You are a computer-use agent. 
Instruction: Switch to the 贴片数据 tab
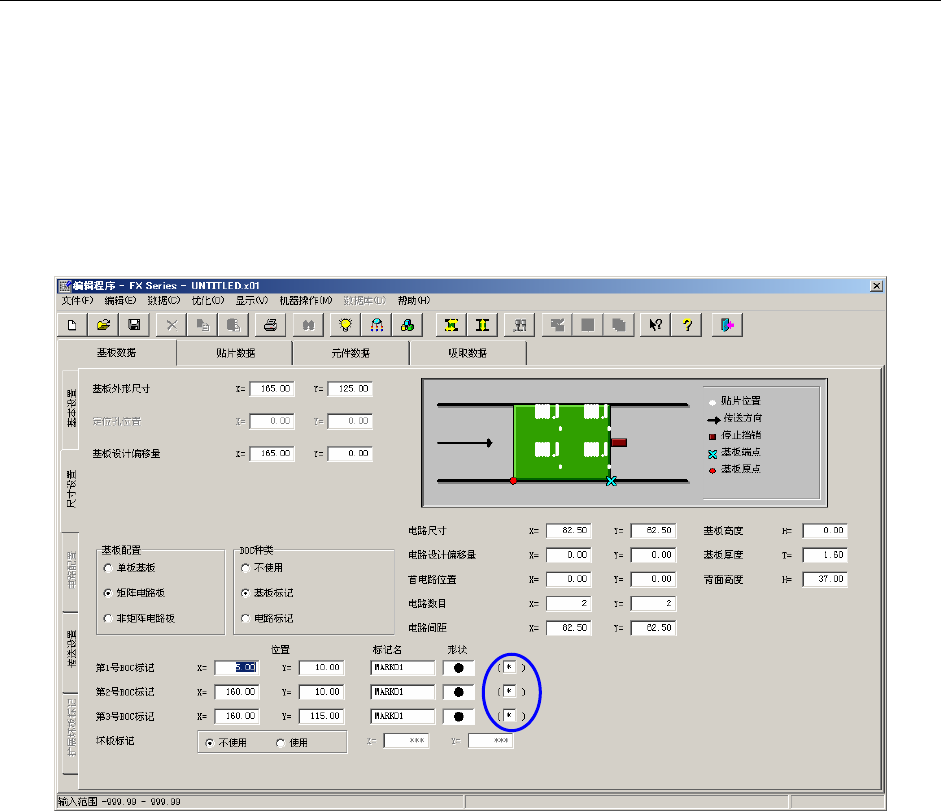(234, 353)
